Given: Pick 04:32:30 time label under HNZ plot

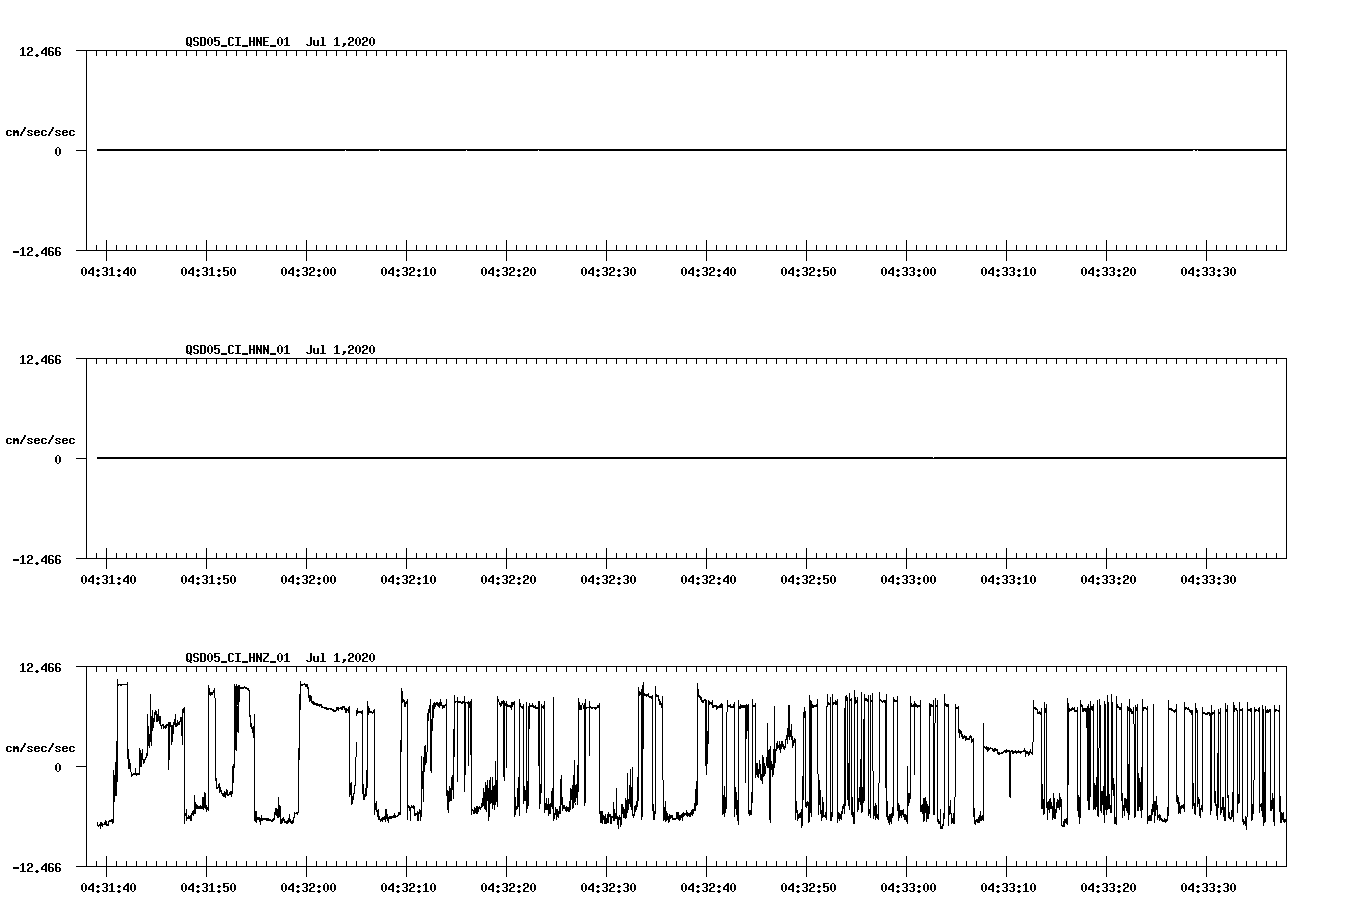Looking at the screenshot, I should 608,888.
